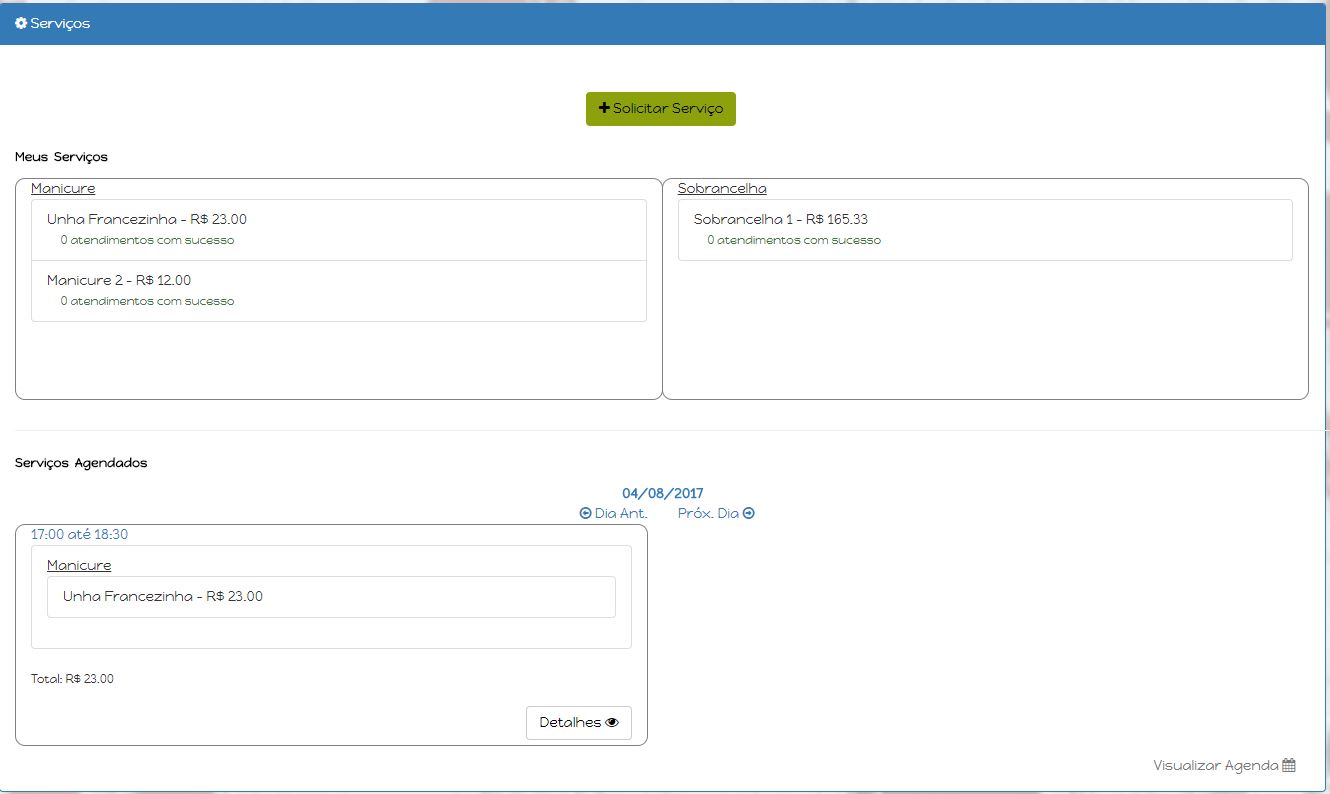Click the calendar icon by Visualizar Agenda
1330x794 pixels.
(x=1289, y=765)
